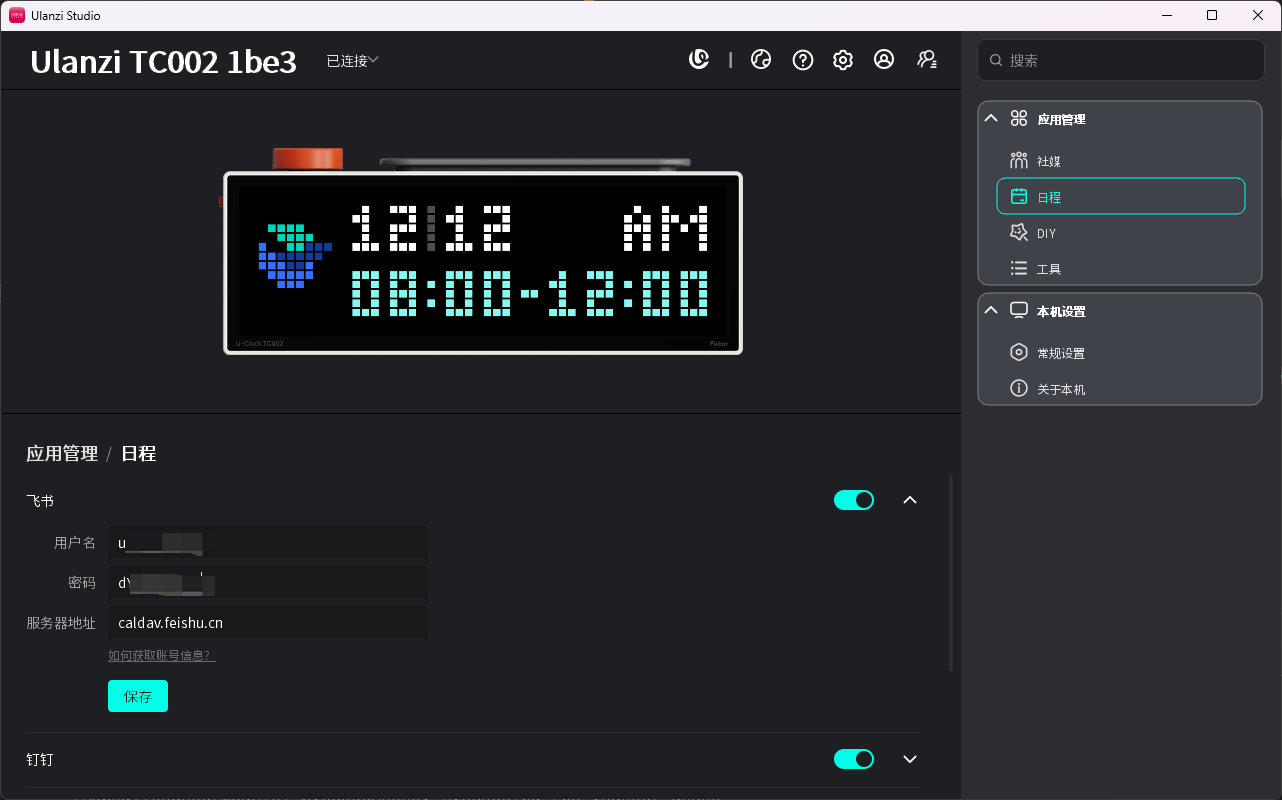Image resolution: width=1282 pixels, height=800 pixels.
Task: Click the vertical scrollbar of the settings panel
Action: coord(950,573)
